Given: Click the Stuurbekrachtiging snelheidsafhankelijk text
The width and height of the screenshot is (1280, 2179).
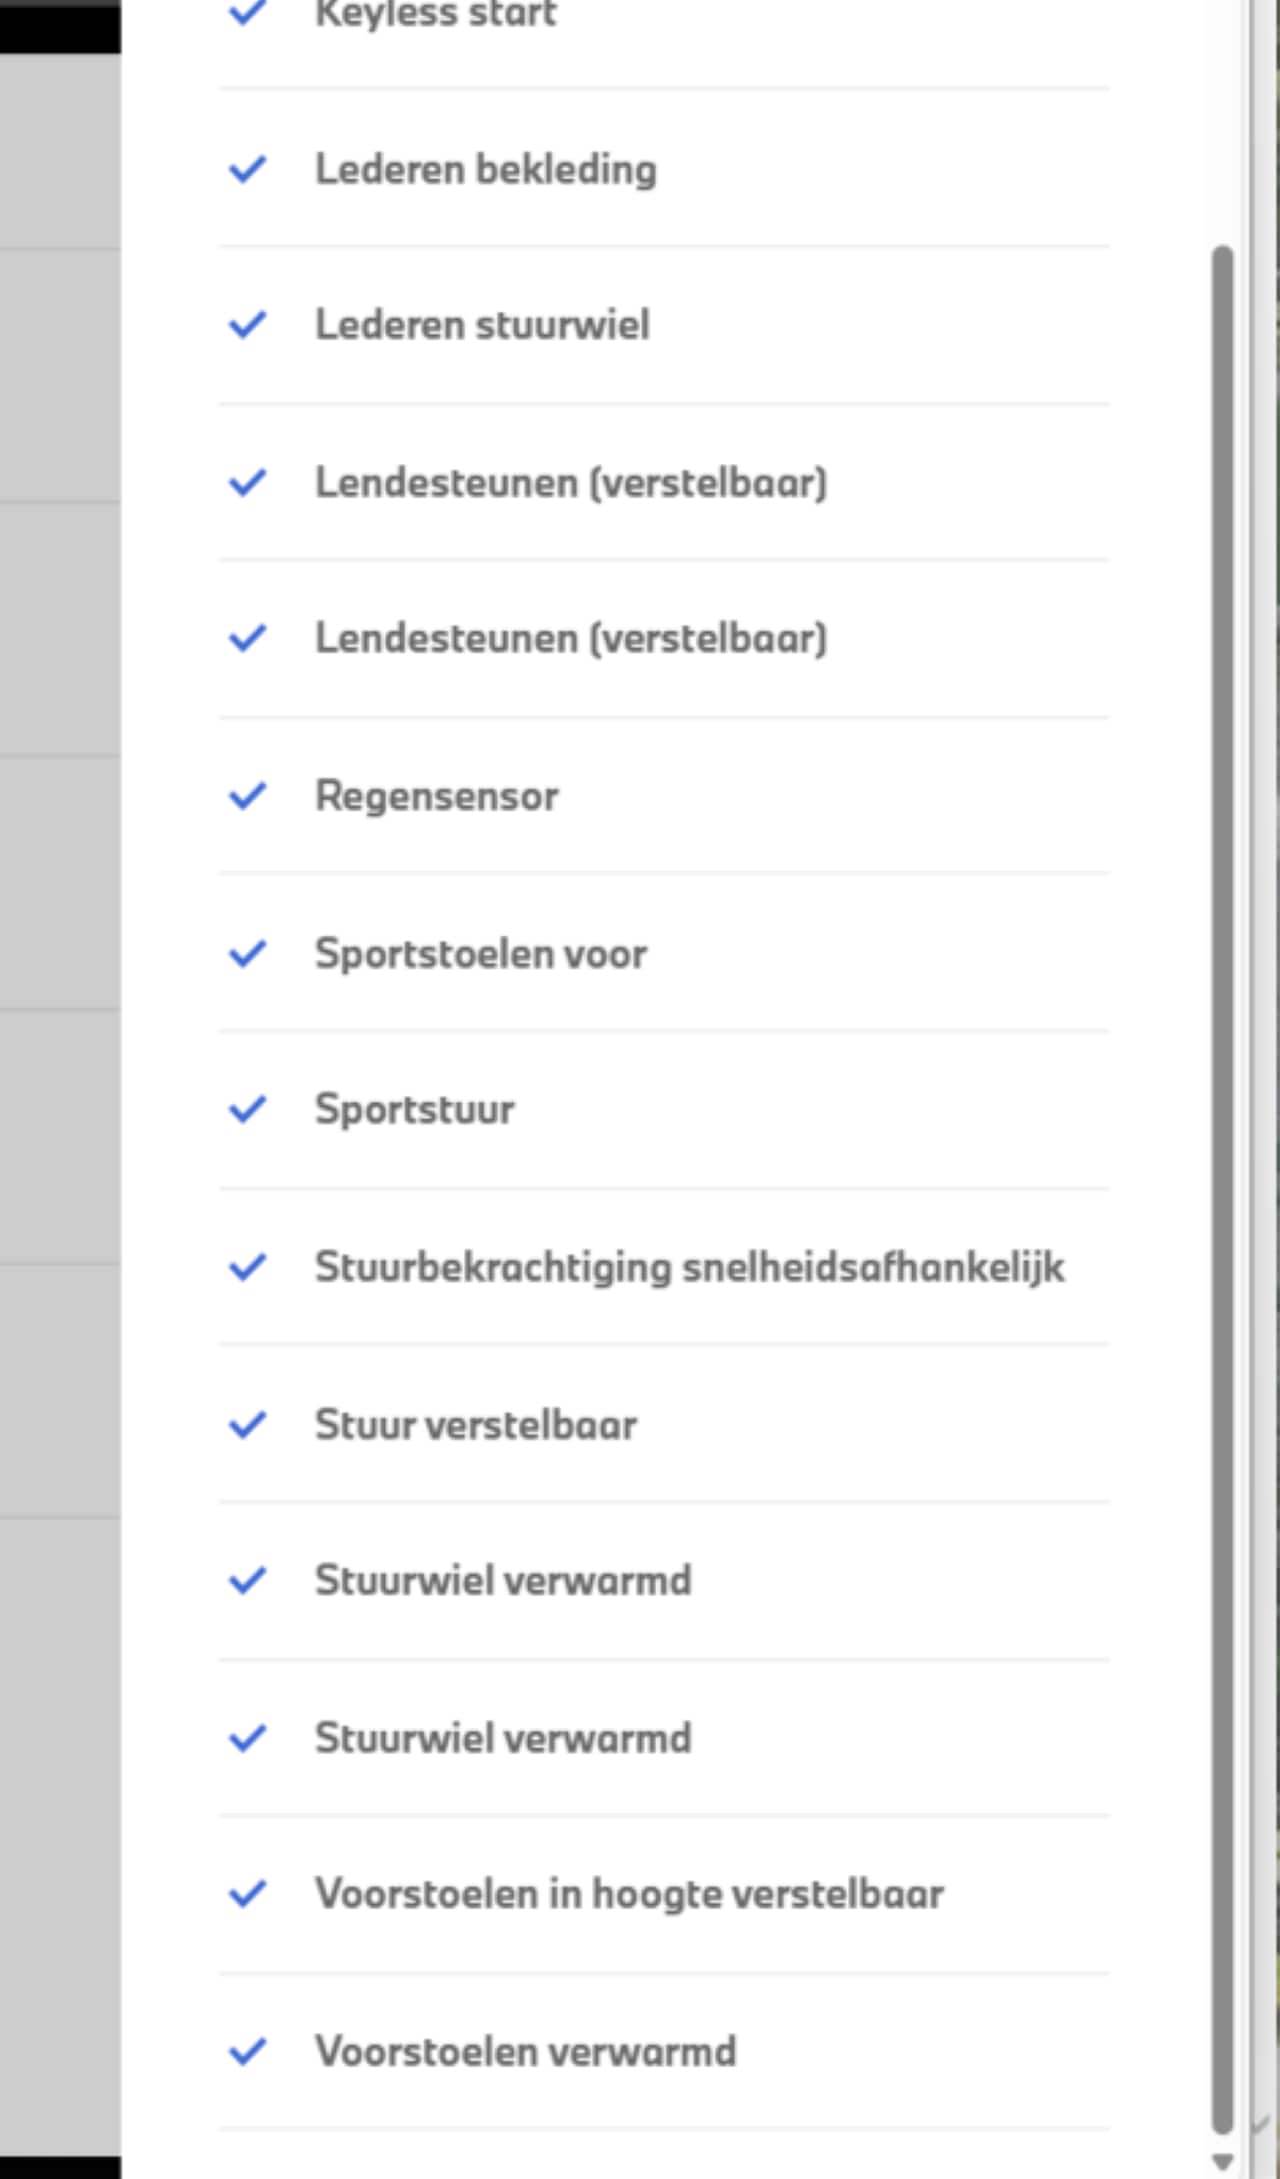Looking at the screenshot, I should click(690, 1267).
